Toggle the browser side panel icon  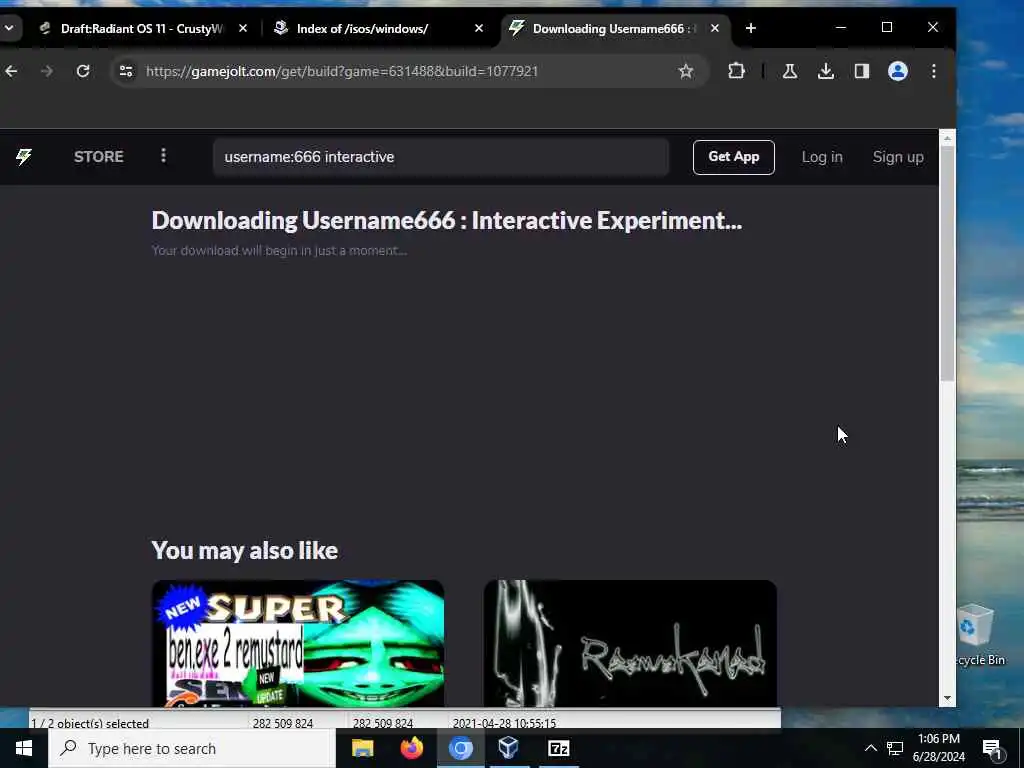[861, 71]
